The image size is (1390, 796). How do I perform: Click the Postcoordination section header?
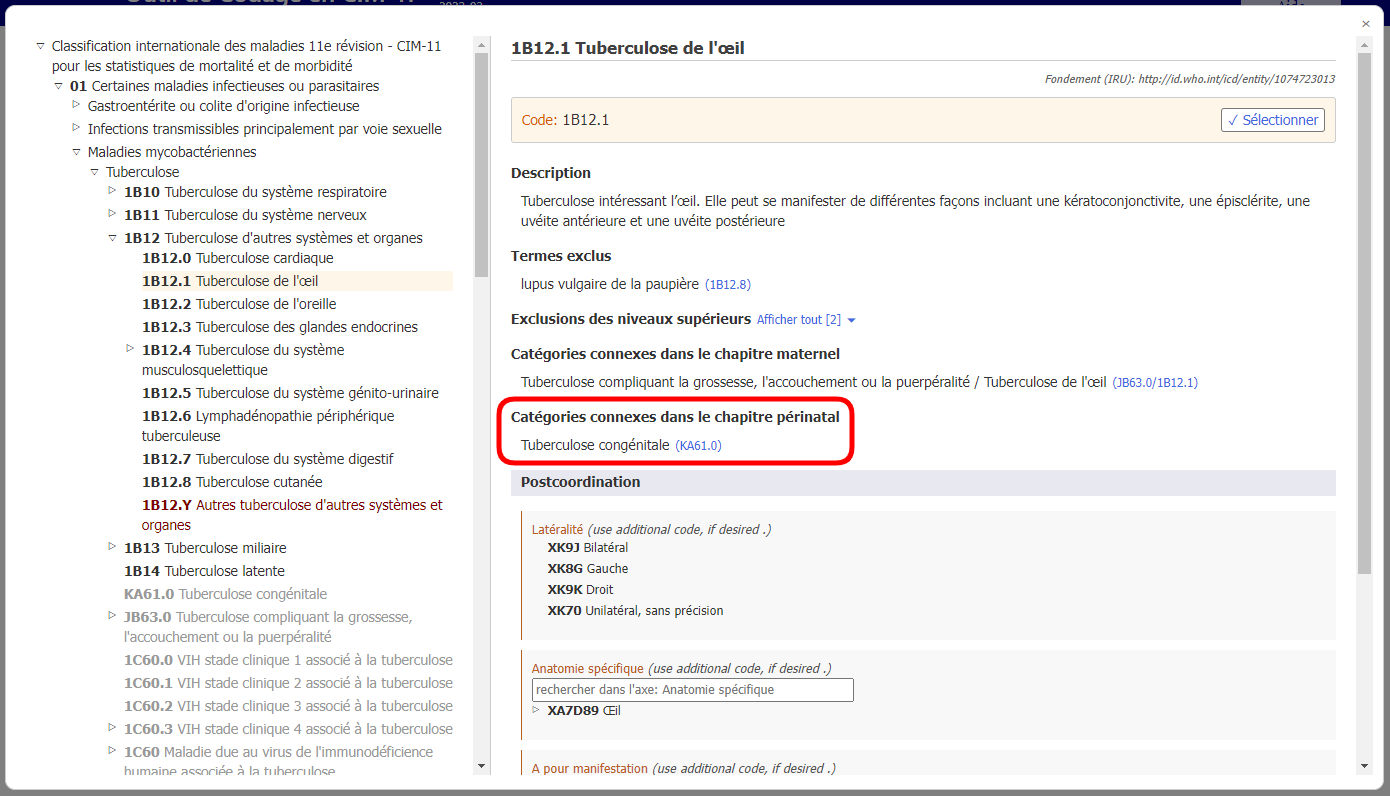[923, 482]
